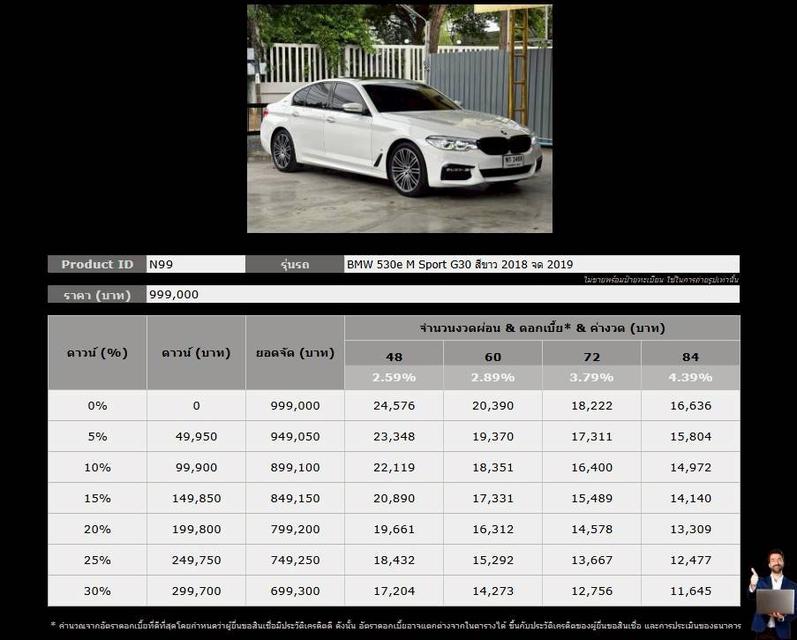
Task: Select down payment amount 199,800
Action: 196,529
